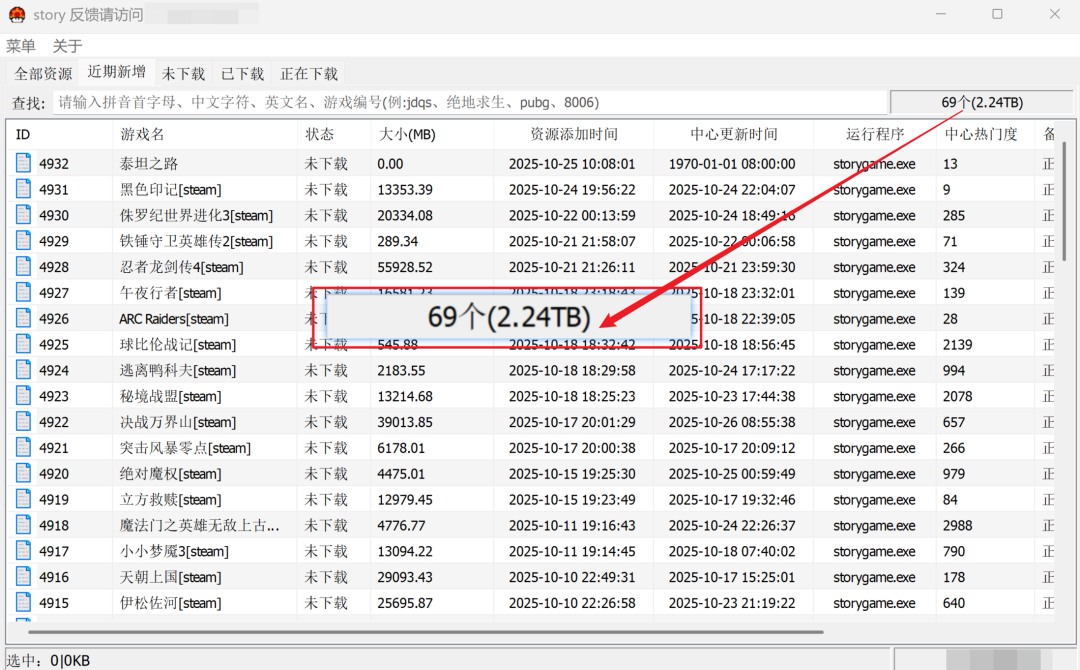Click the file icon beside ID 4915
The height and width of the screenshot is (670, 1080).
(x=24, y=603)
